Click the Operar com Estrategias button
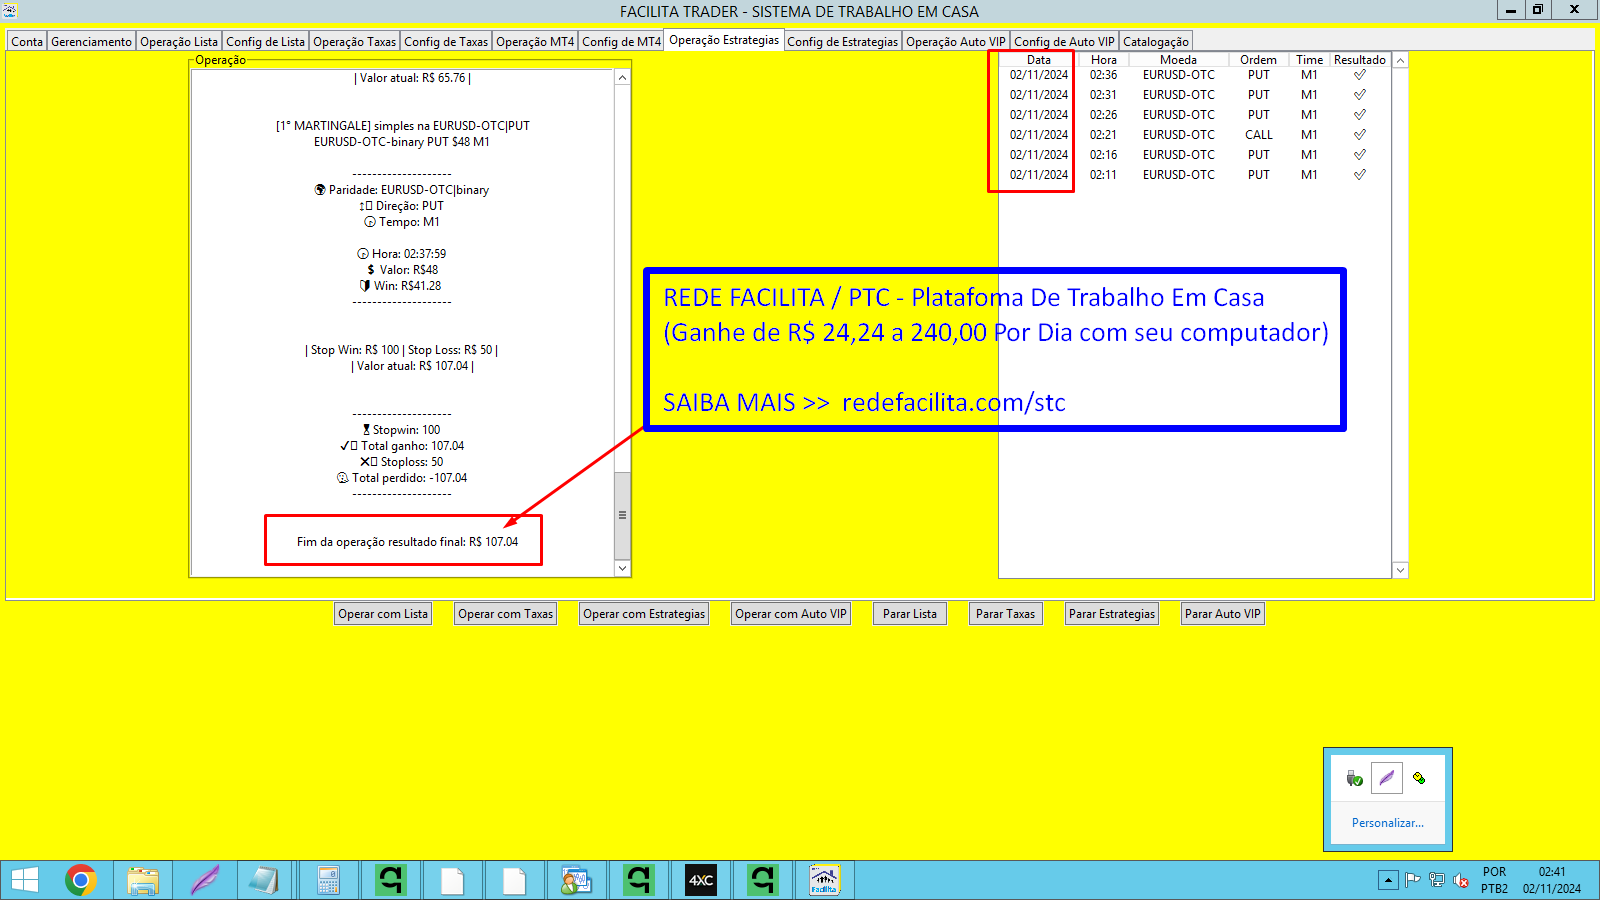 (644, 614)
